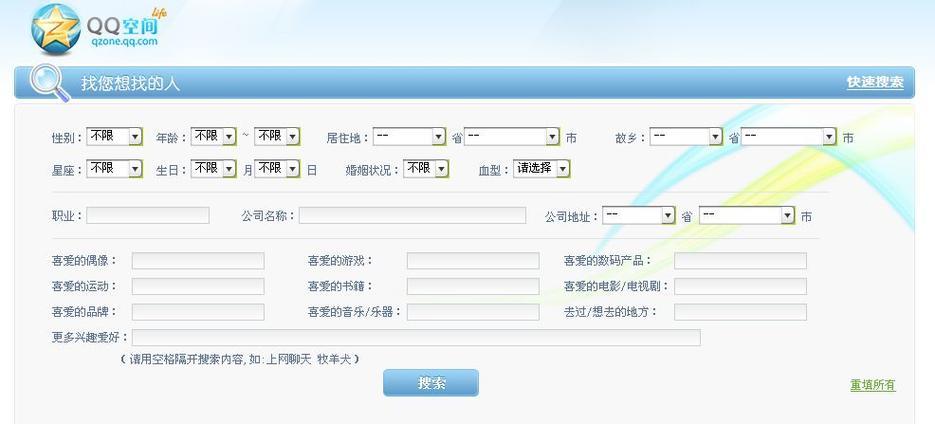Viewport: 935px width, 424px height.
Task: Open 故乡 city dropdown
Action: coord(789,137)
